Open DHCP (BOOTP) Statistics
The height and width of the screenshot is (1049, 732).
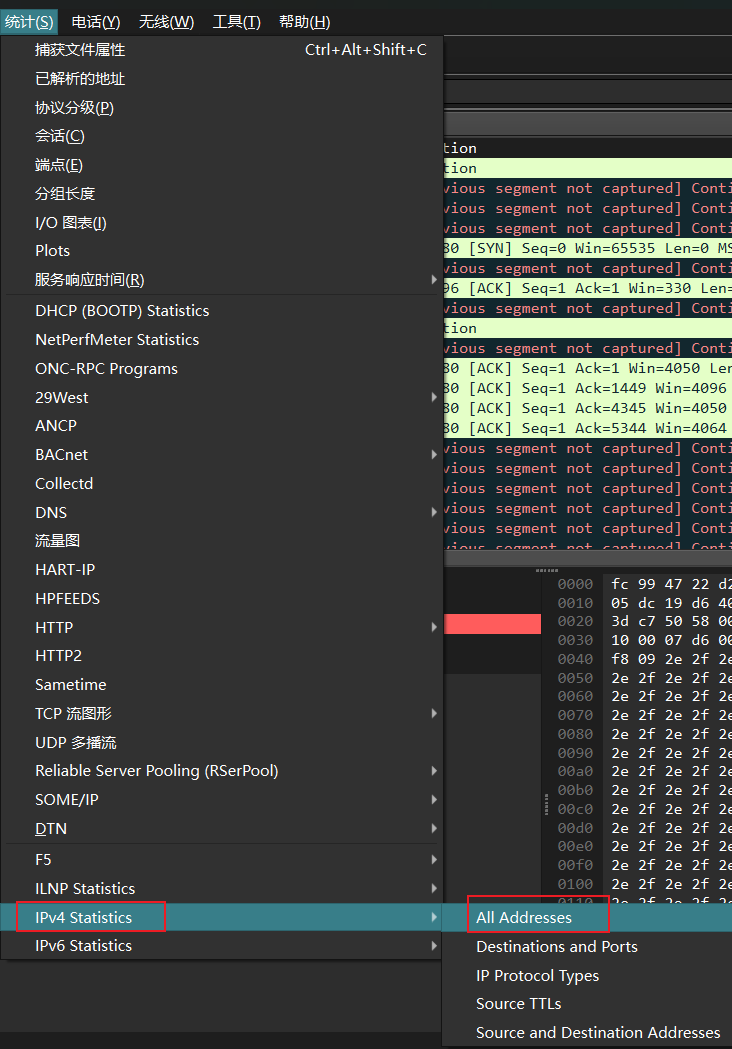tap(221, 311)
